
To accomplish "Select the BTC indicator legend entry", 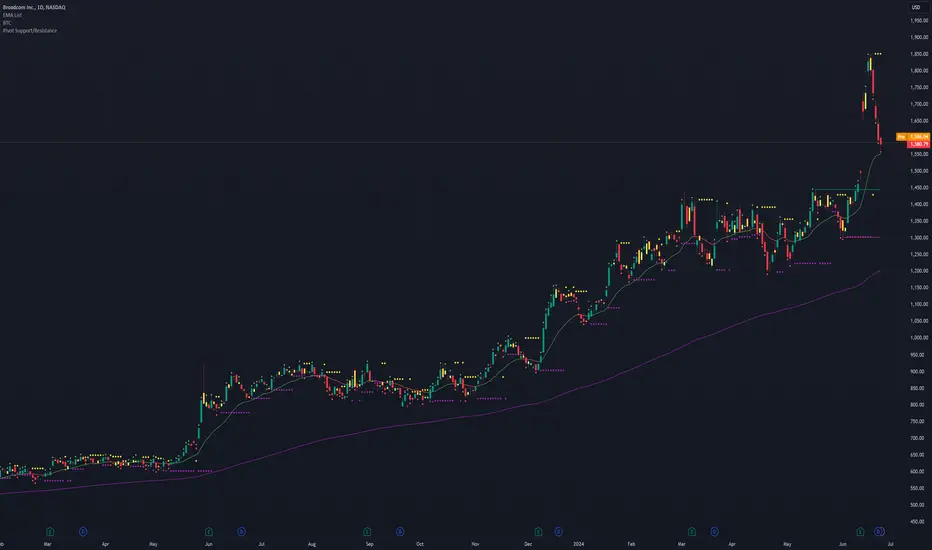I will 7,23.
